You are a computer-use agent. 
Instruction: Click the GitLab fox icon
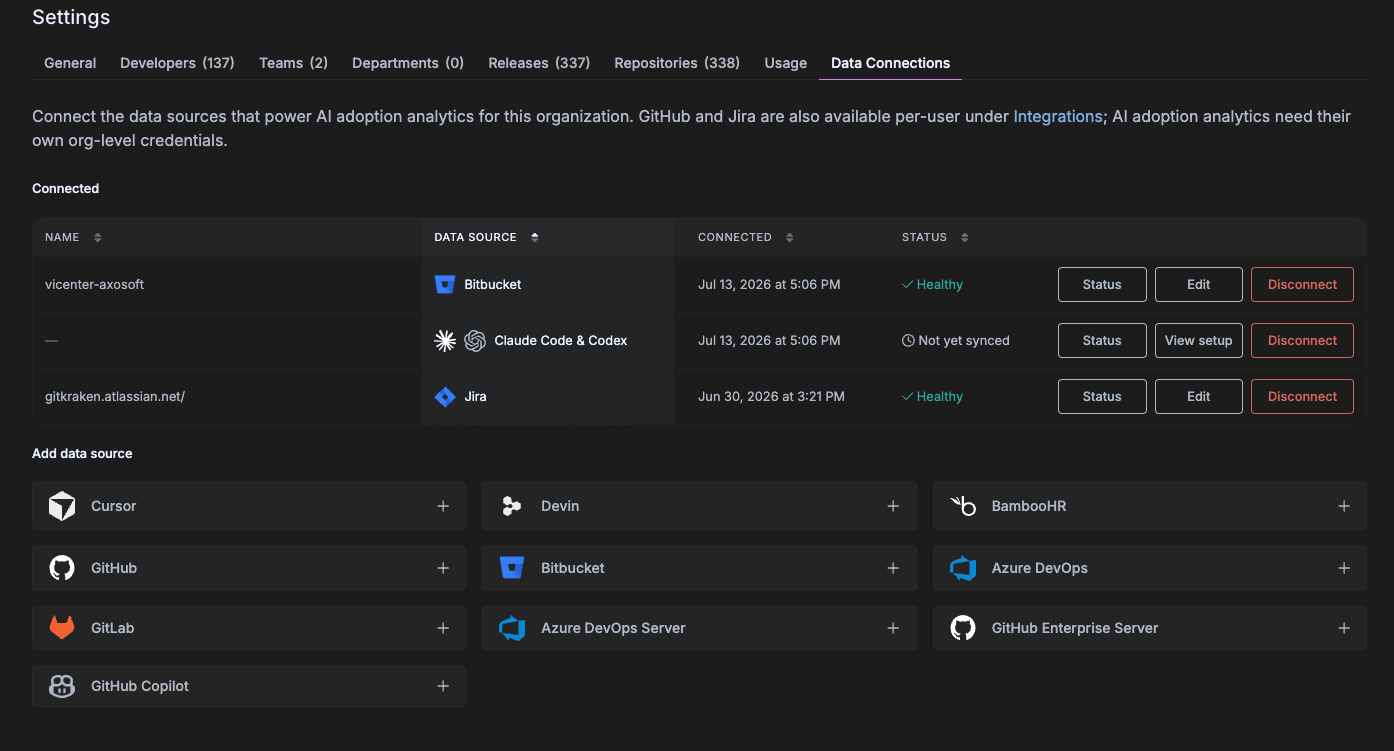click(62, 628)
